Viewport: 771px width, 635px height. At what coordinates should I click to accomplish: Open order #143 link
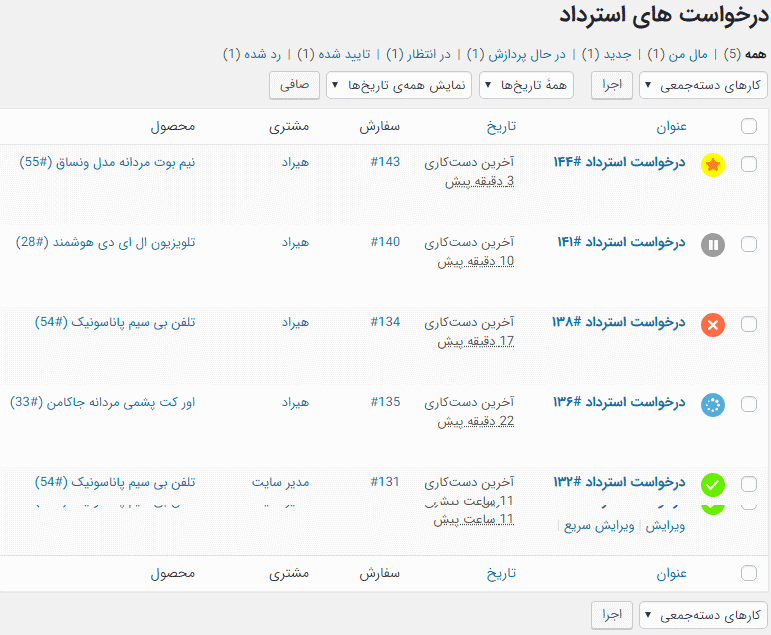click(x=386, y=162)
